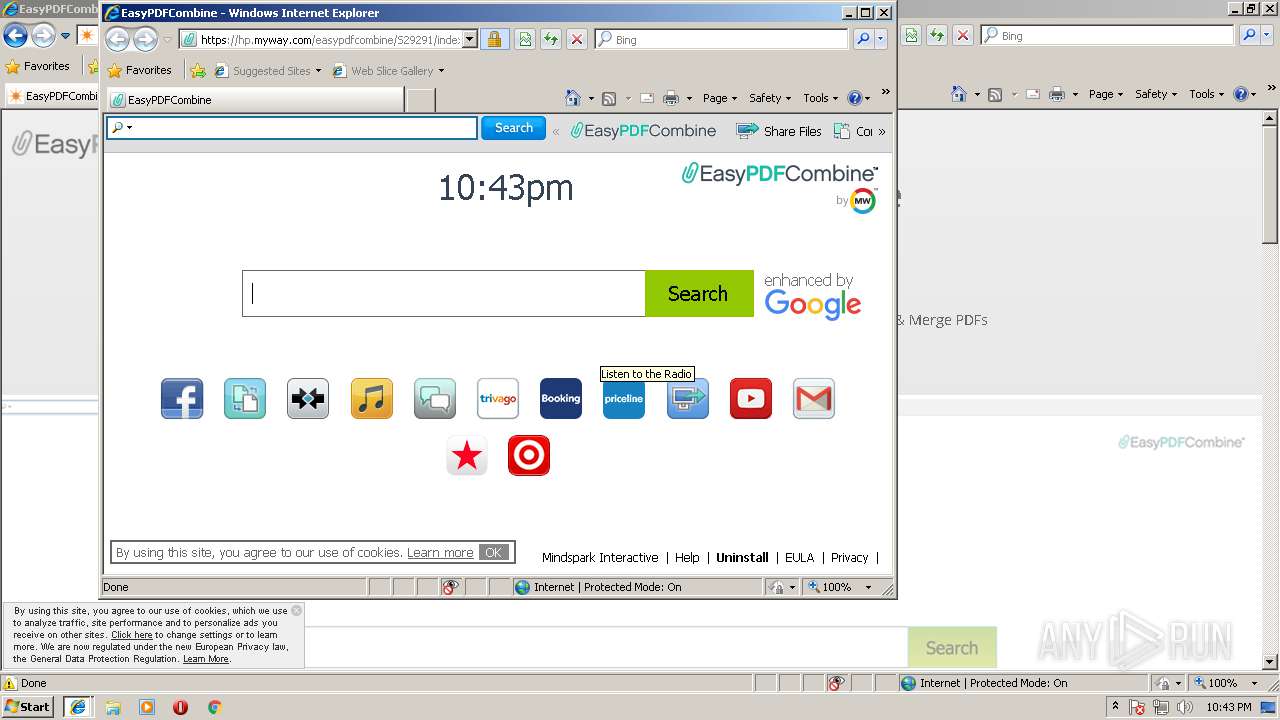
Task: Open Windows Explorer folder on taskbar
Action: (113, 707)
